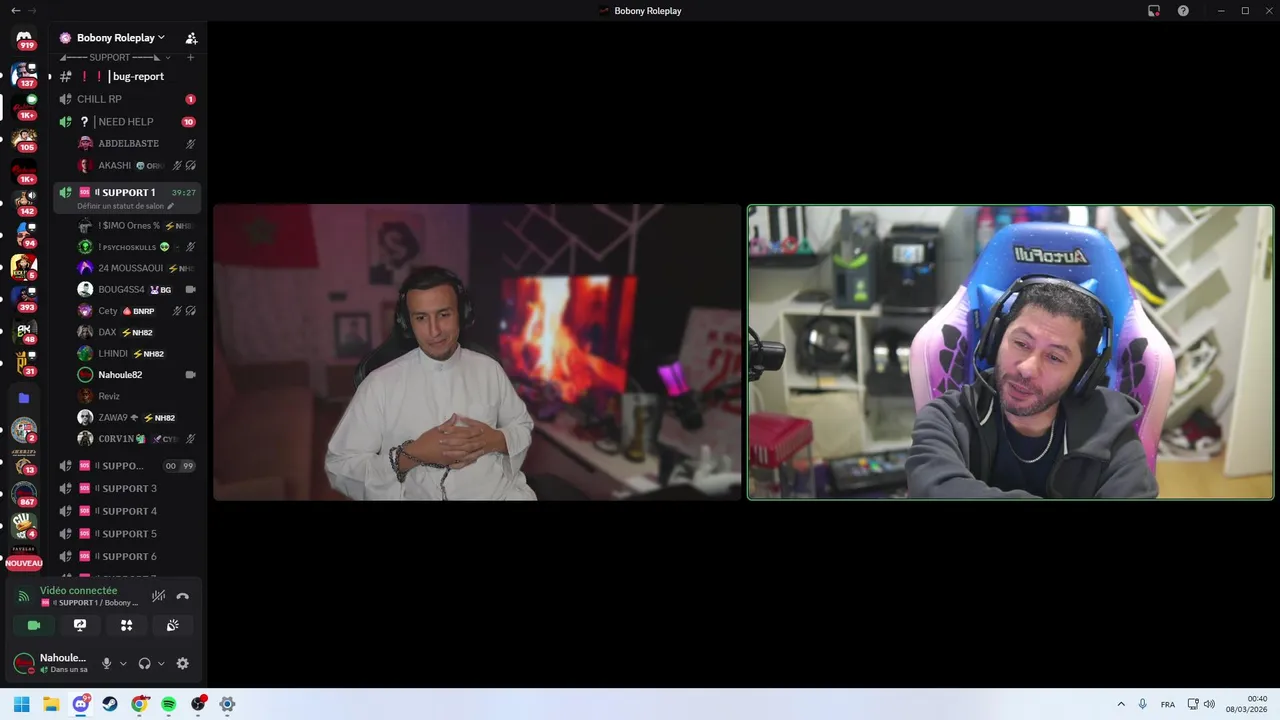This screenshot has height=720, width=1280.
Task: Select user DAX in voice list
Action: click(x=138, y=332)
